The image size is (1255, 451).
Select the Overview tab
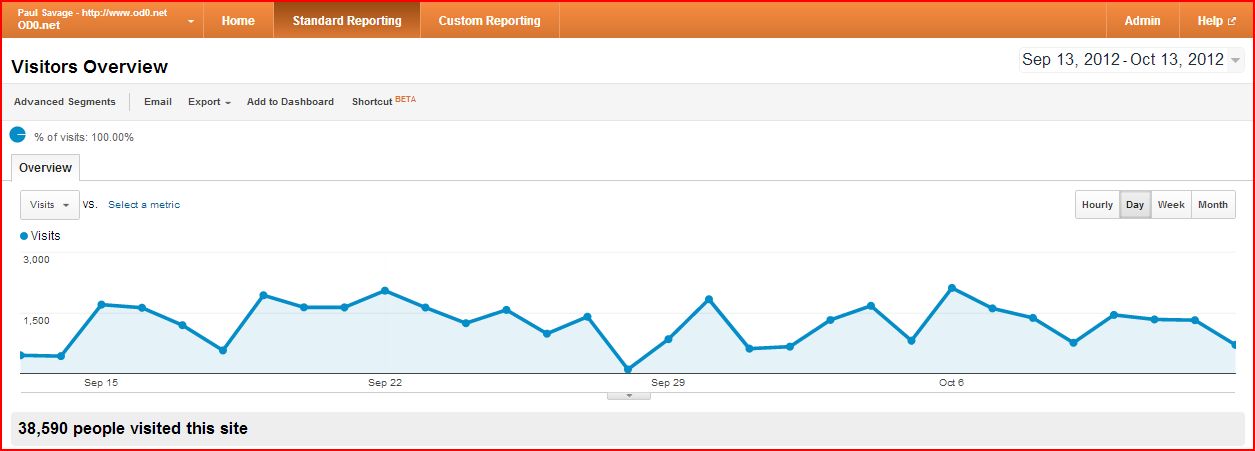[45, 168]
